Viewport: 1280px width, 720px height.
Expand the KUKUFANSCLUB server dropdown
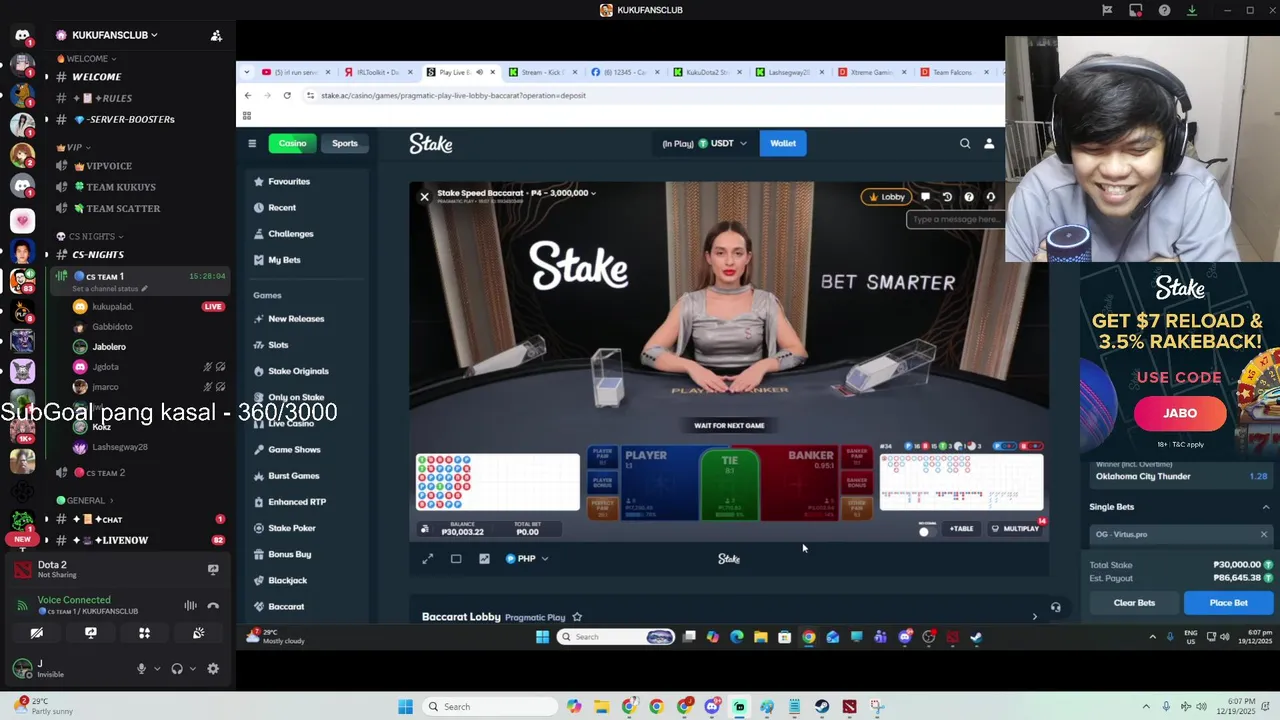click(x=115, y=35)
